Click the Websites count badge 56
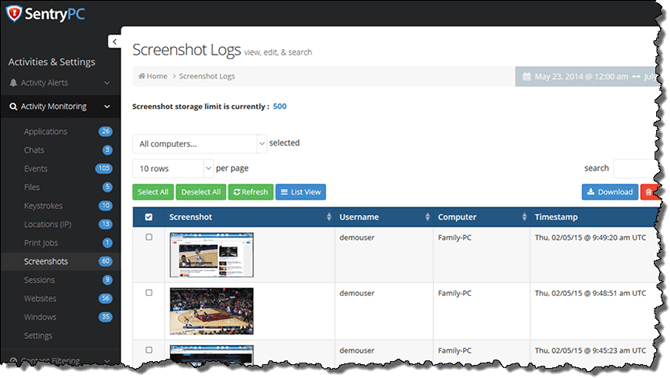This screenshot has height=378, width=670. pyautogui.click(x=106, y=298)
